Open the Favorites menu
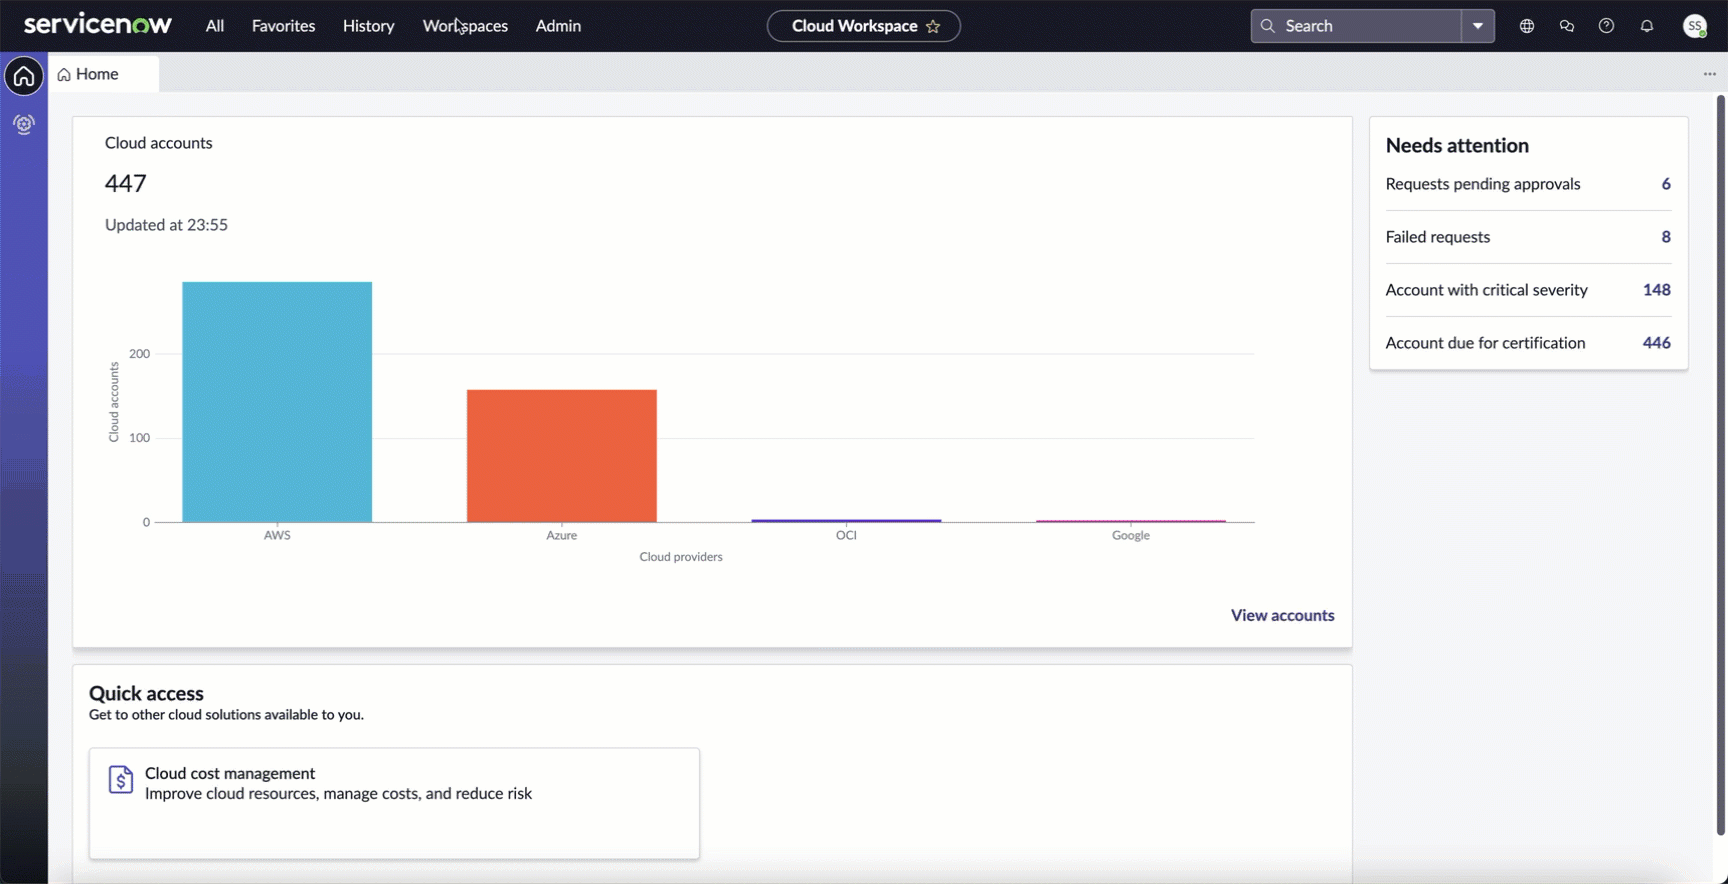 (x=283, y=26)
